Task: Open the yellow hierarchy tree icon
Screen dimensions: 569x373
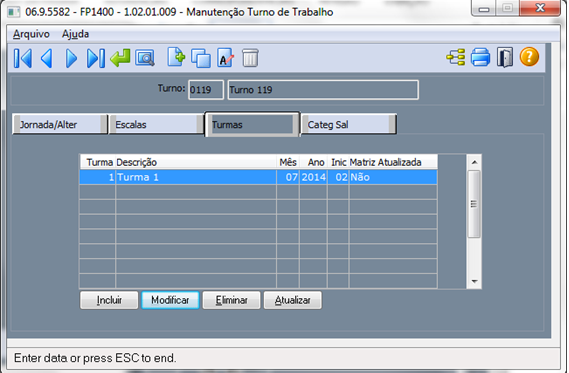Action: pyautogui.click(x=456, y=58)
